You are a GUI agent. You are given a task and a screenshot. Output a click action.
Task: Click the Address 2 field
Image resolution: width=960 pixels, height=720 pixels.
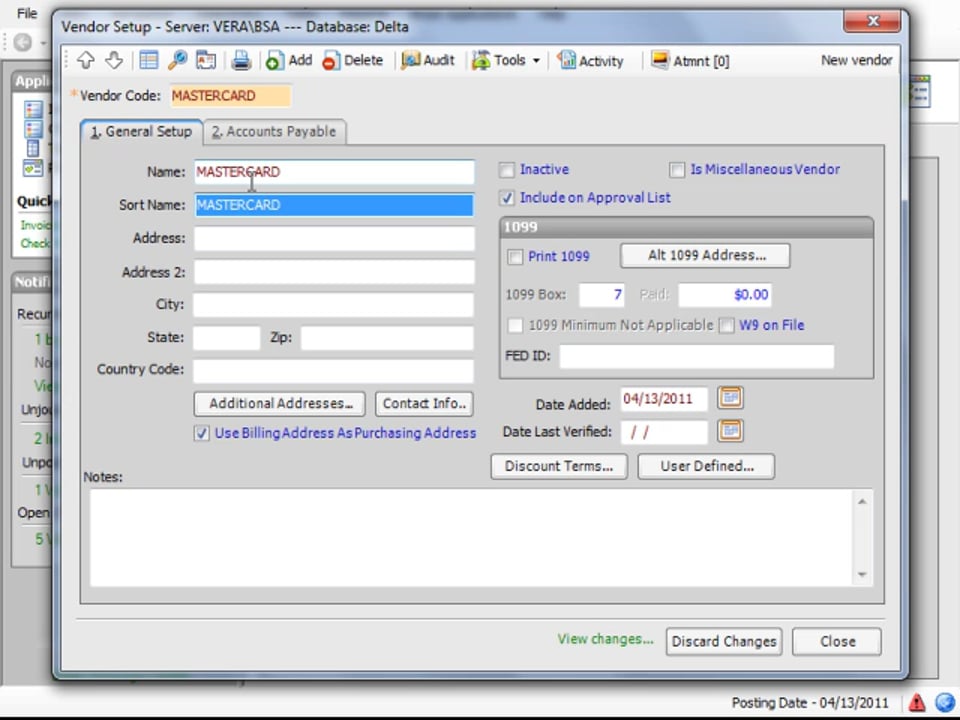(334, 272)
